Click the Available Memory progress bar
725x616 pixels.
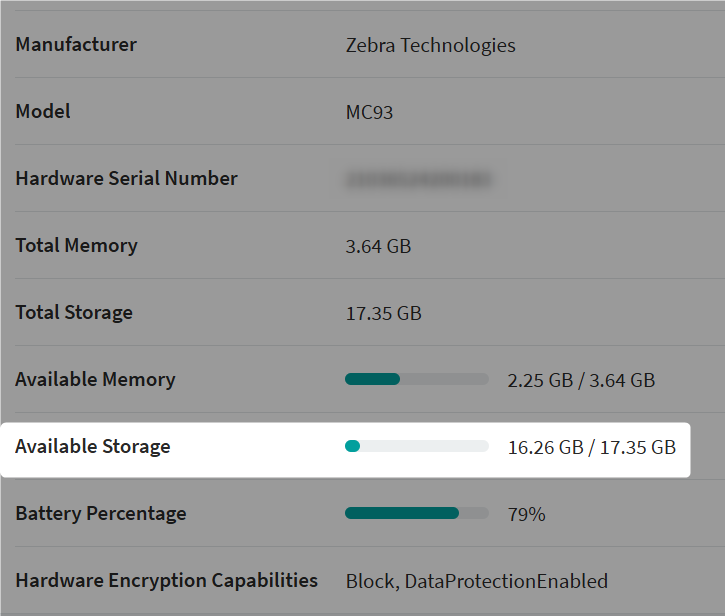[x=416, y=379]
